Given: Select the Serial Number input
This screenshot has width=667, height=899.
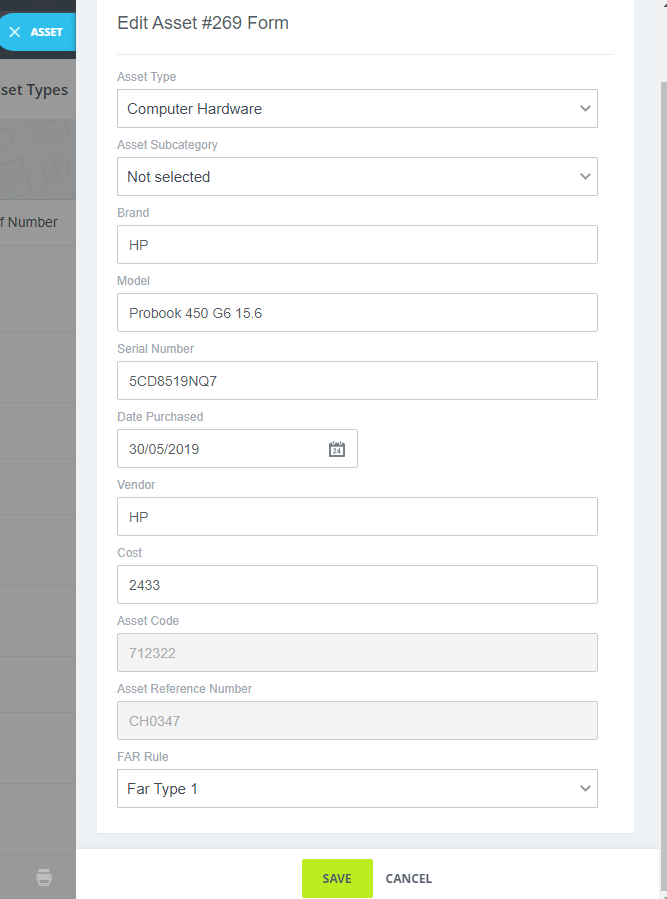Looking at the screenshot, I should [357, 381].
